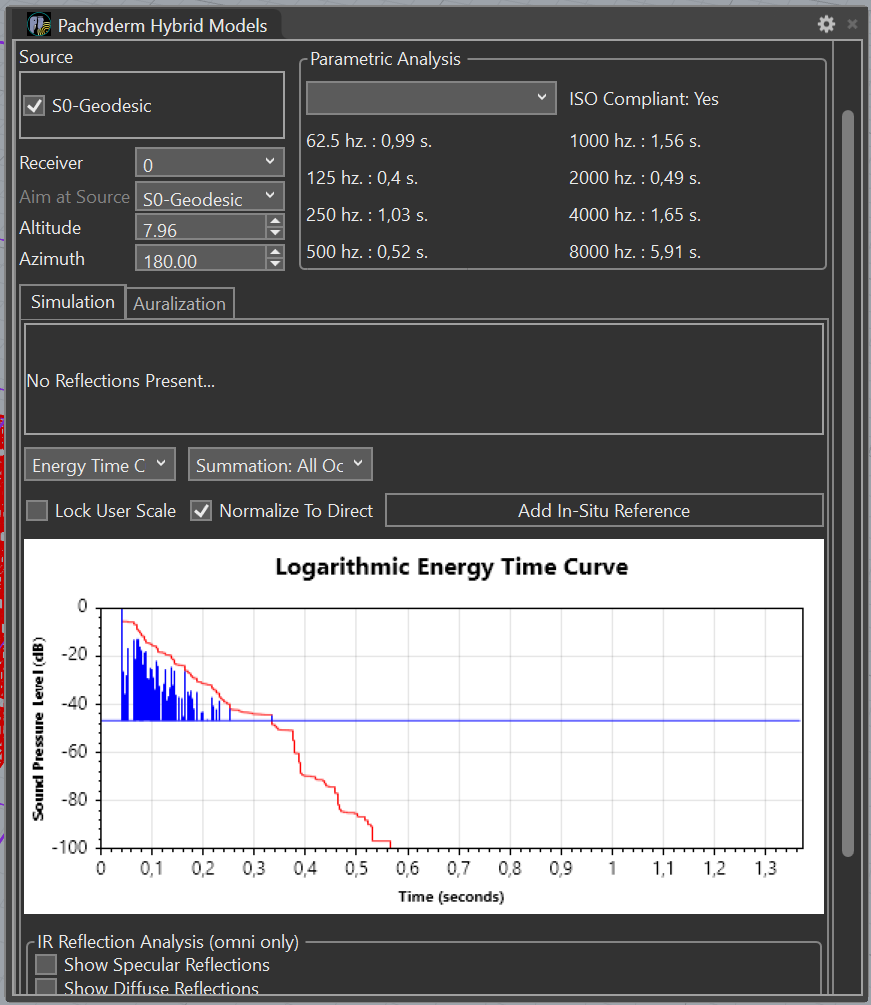The width and height of the screenshot is (871, 1005).
Task: Enable the Lock User Scale checkbox
Action: click(37, 511)
